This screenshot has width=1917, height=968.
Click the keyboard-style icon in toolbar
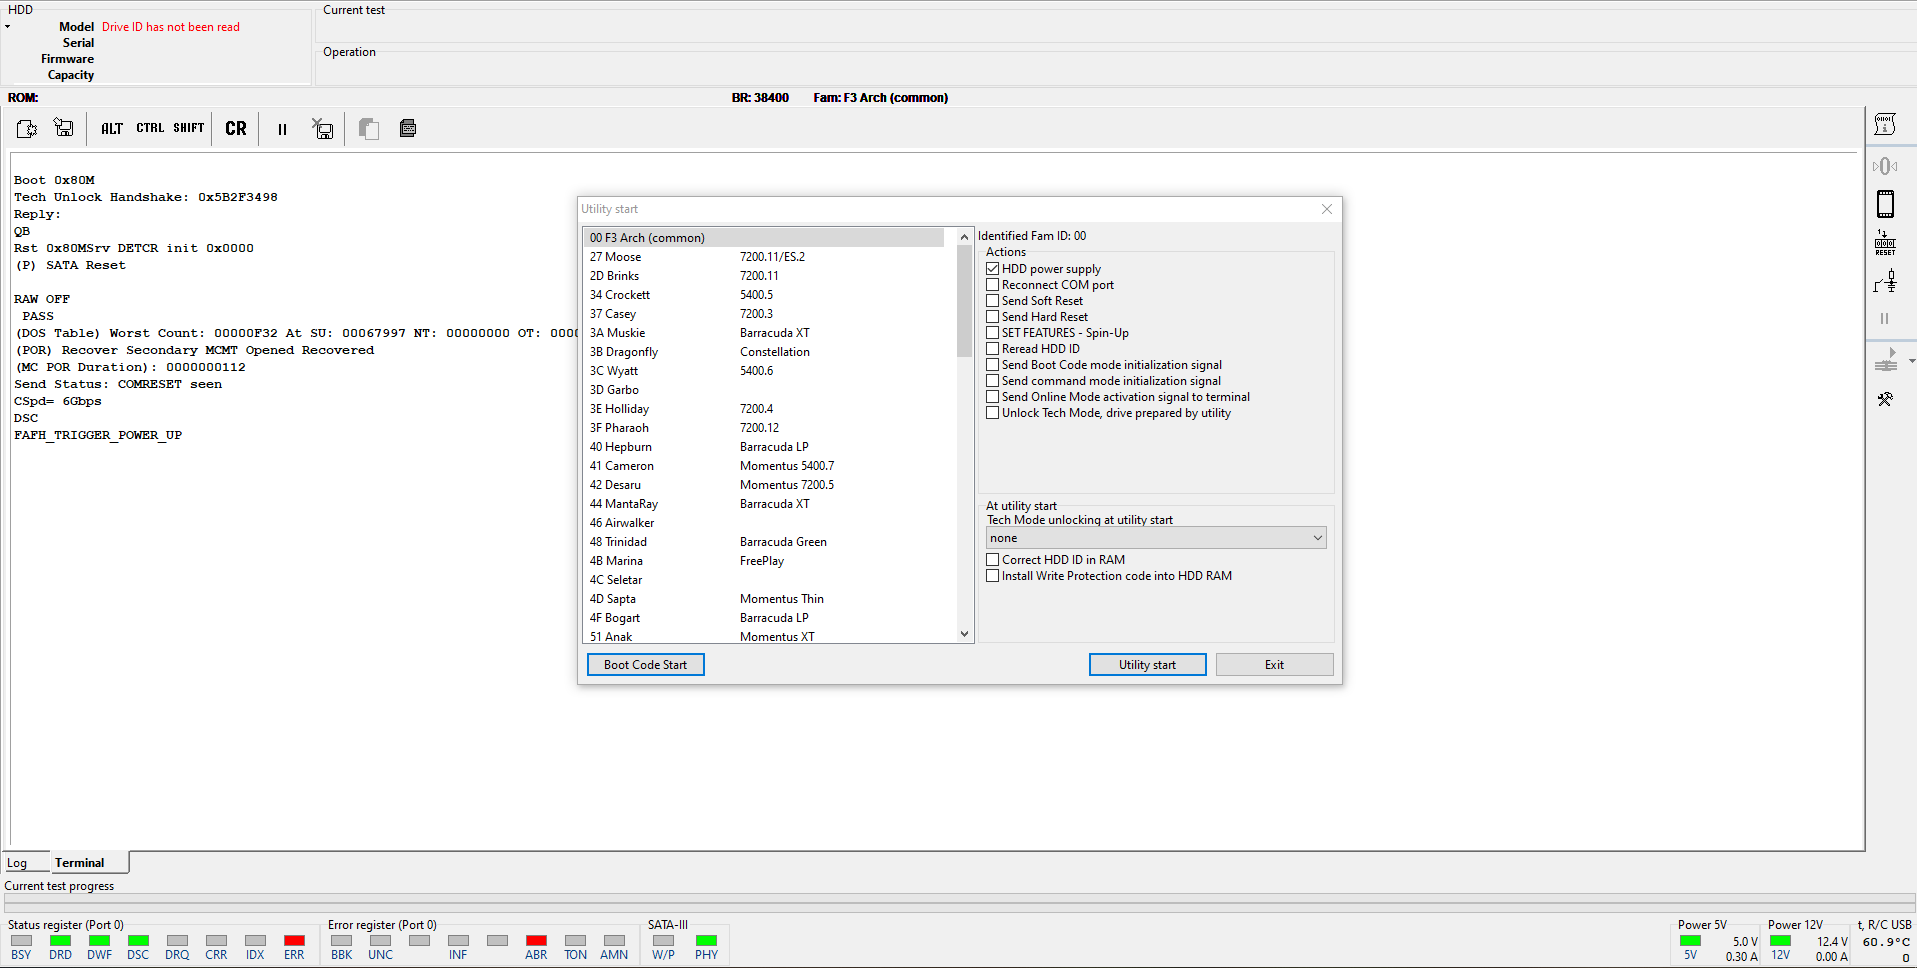coord(408,128)
